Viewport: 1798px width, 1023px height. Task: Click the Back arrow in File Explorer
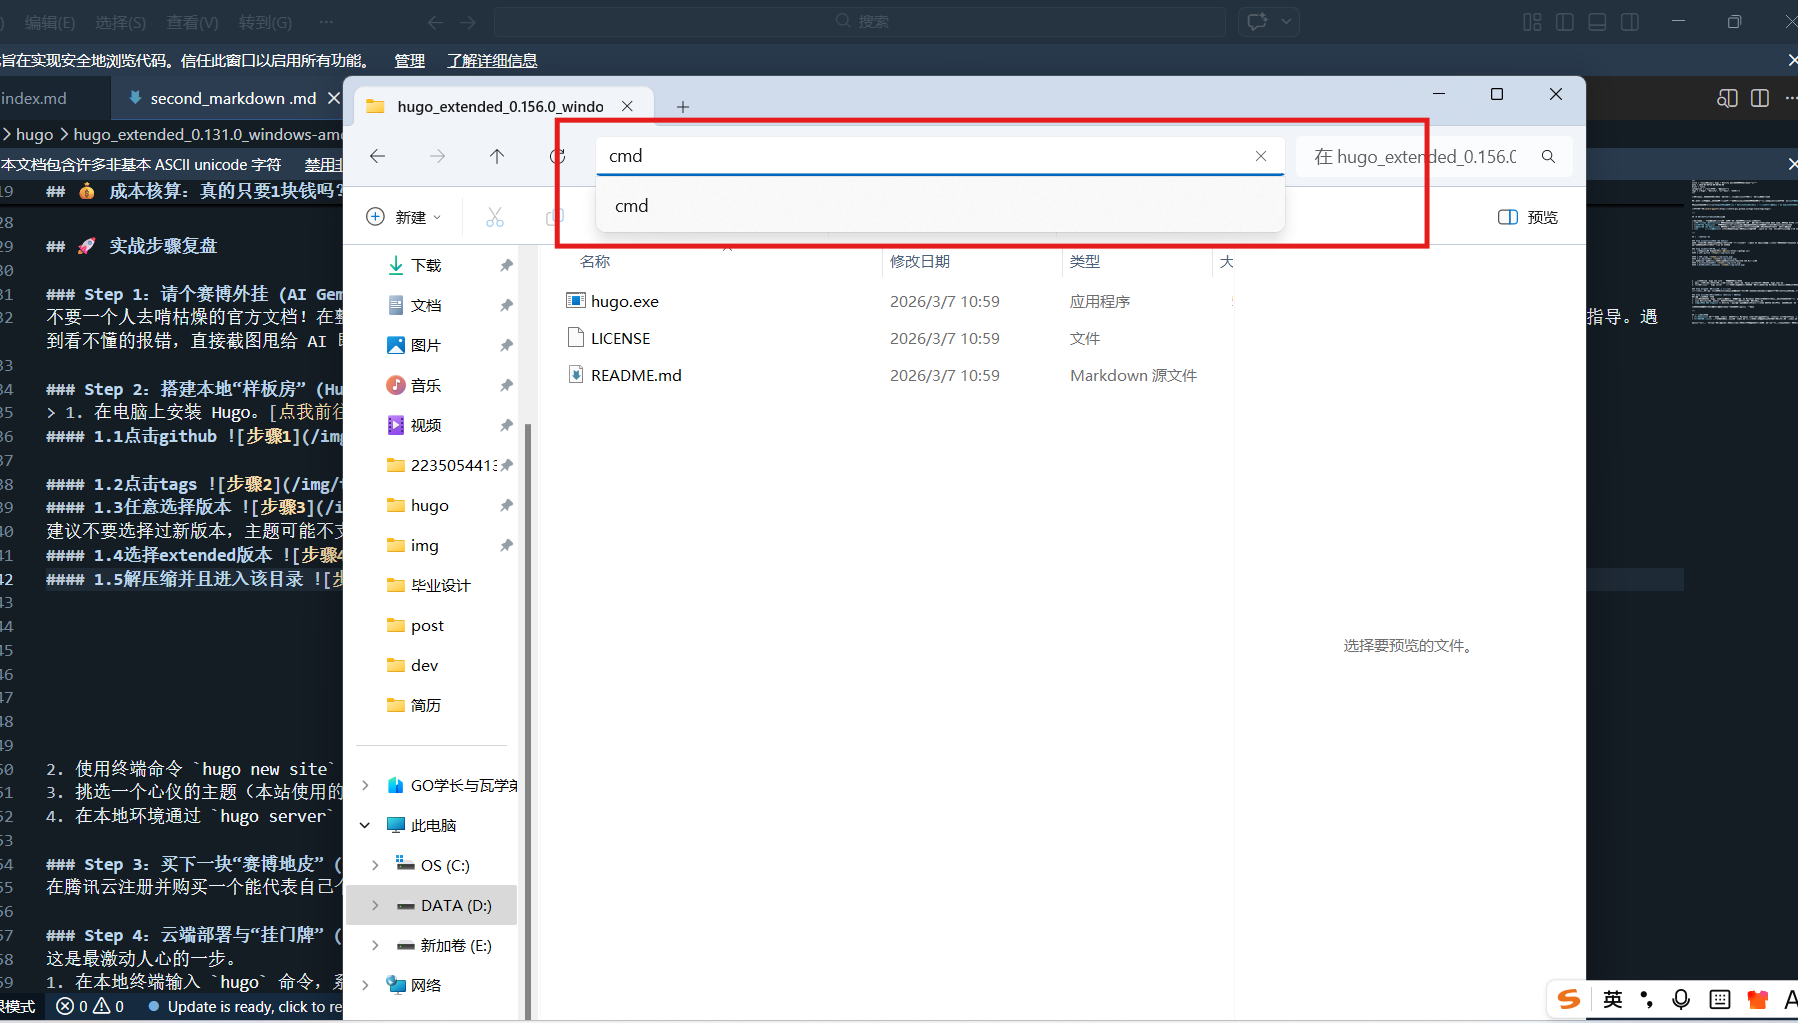click(x=377, y=156)
